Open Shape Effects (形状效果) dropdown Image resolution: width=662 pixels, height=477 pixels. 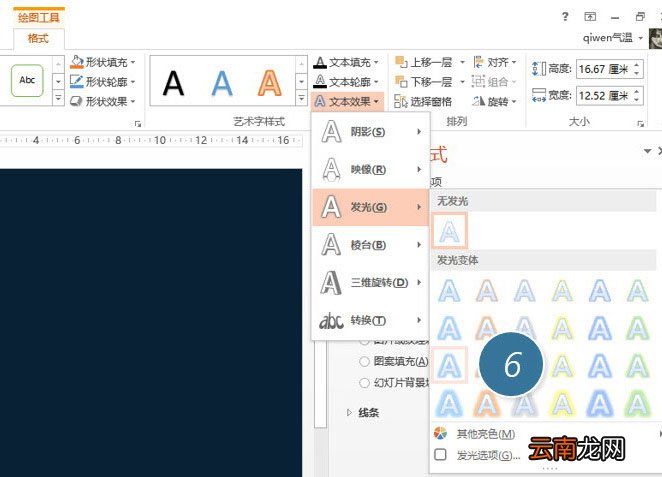(x=103, y=101)
